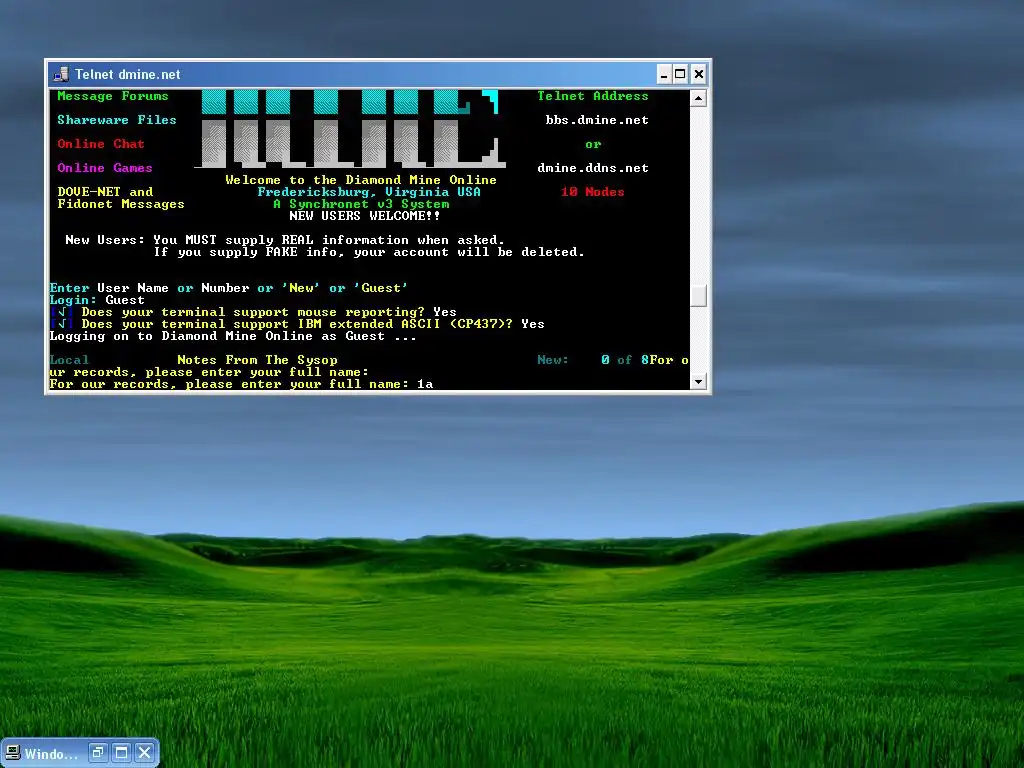
Task: Minimize the Telnet dmine.net window
Action: click(x=664, y=74)
